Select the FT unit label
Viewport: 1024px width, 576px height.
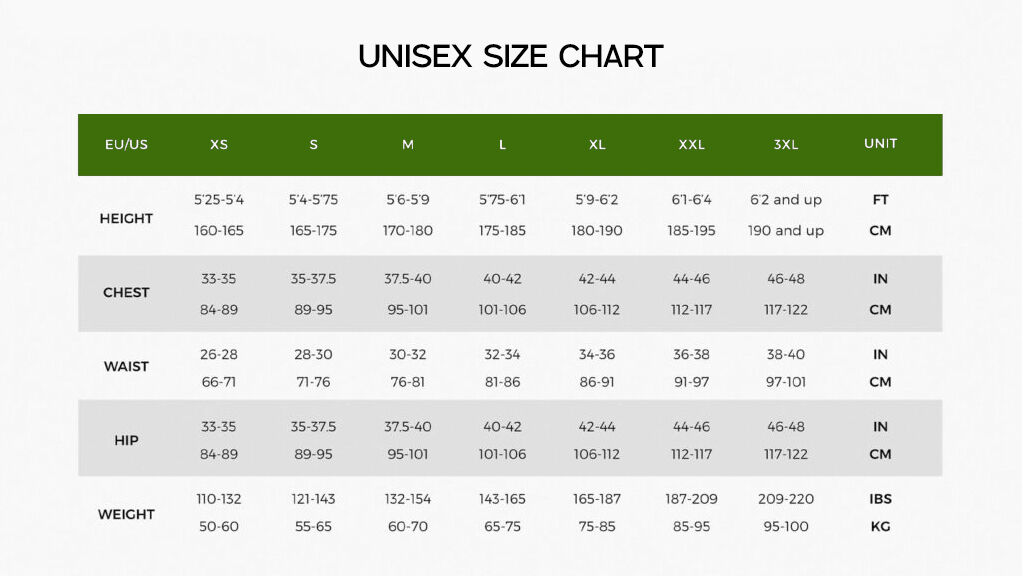pyautogui.click(x=880, y=200)
